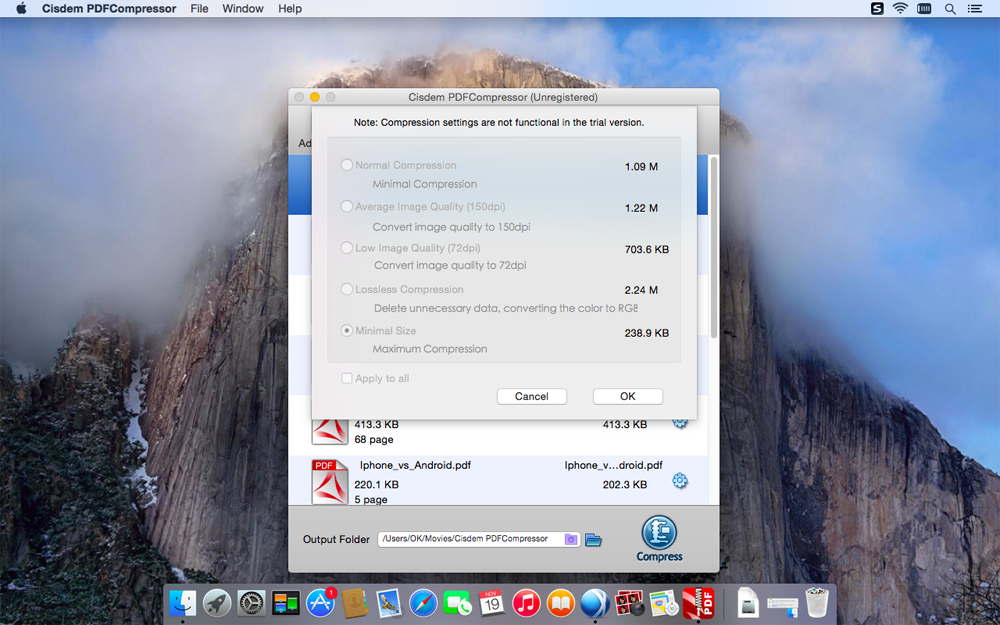The image size is (1000, 625).
Task: Click the Output Folder label
Action: [x=336, y=540]
